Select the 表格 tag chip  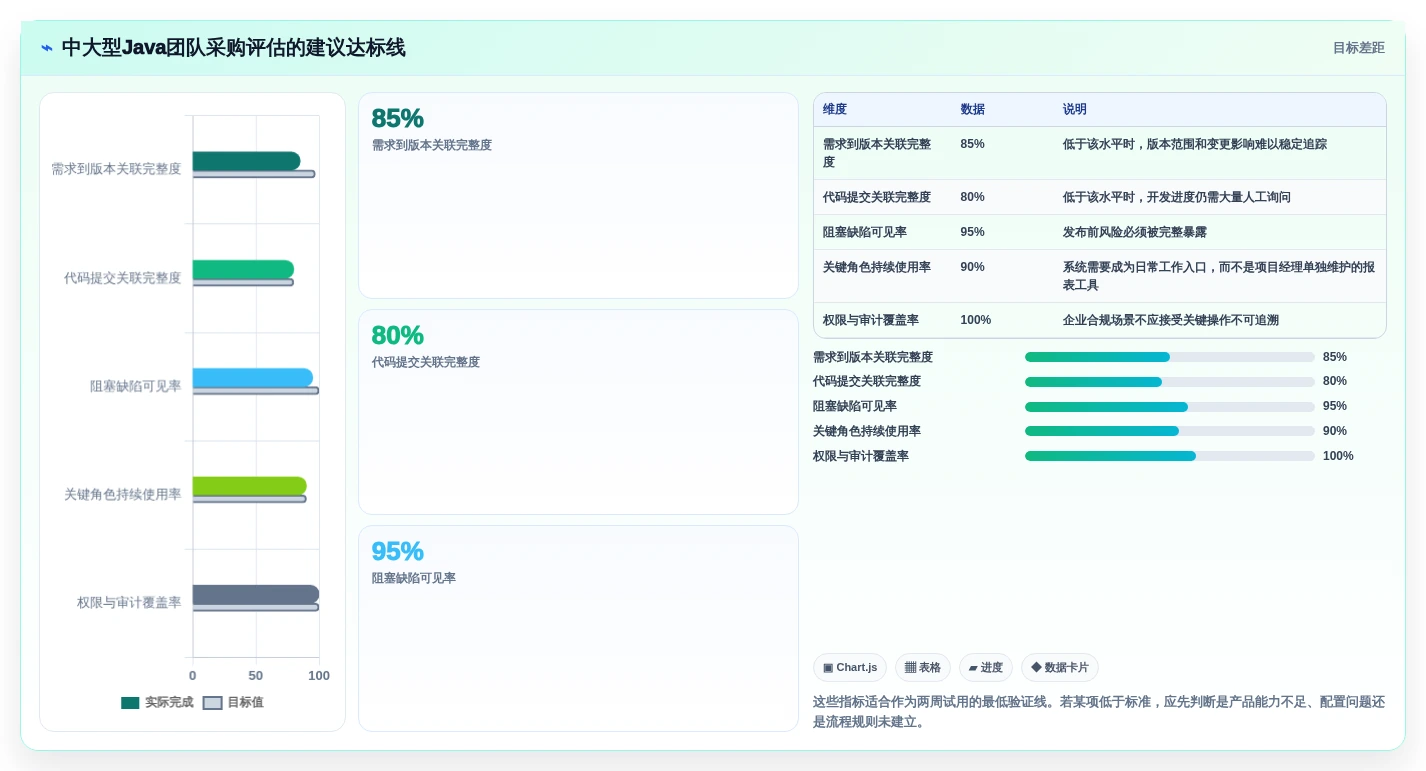[922, 668]
